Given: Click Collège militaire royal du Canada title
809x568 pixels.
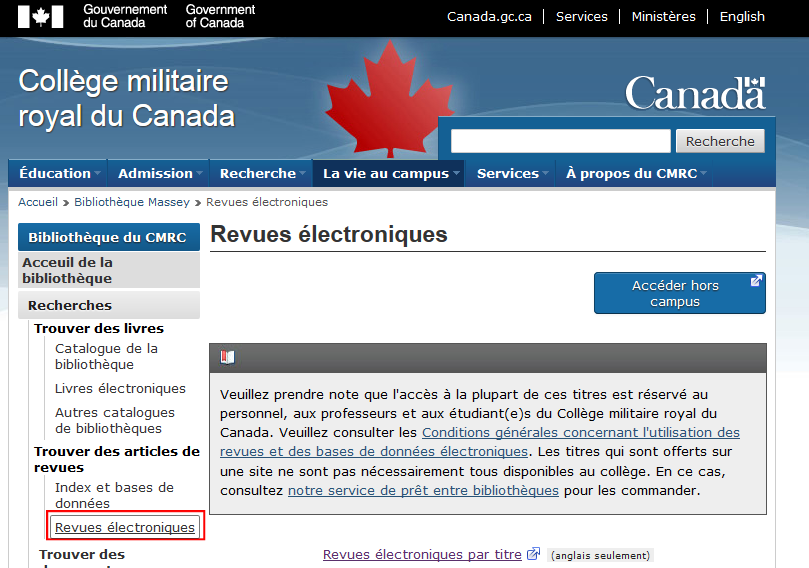Looking at the screenshot, I should point(126,98).
